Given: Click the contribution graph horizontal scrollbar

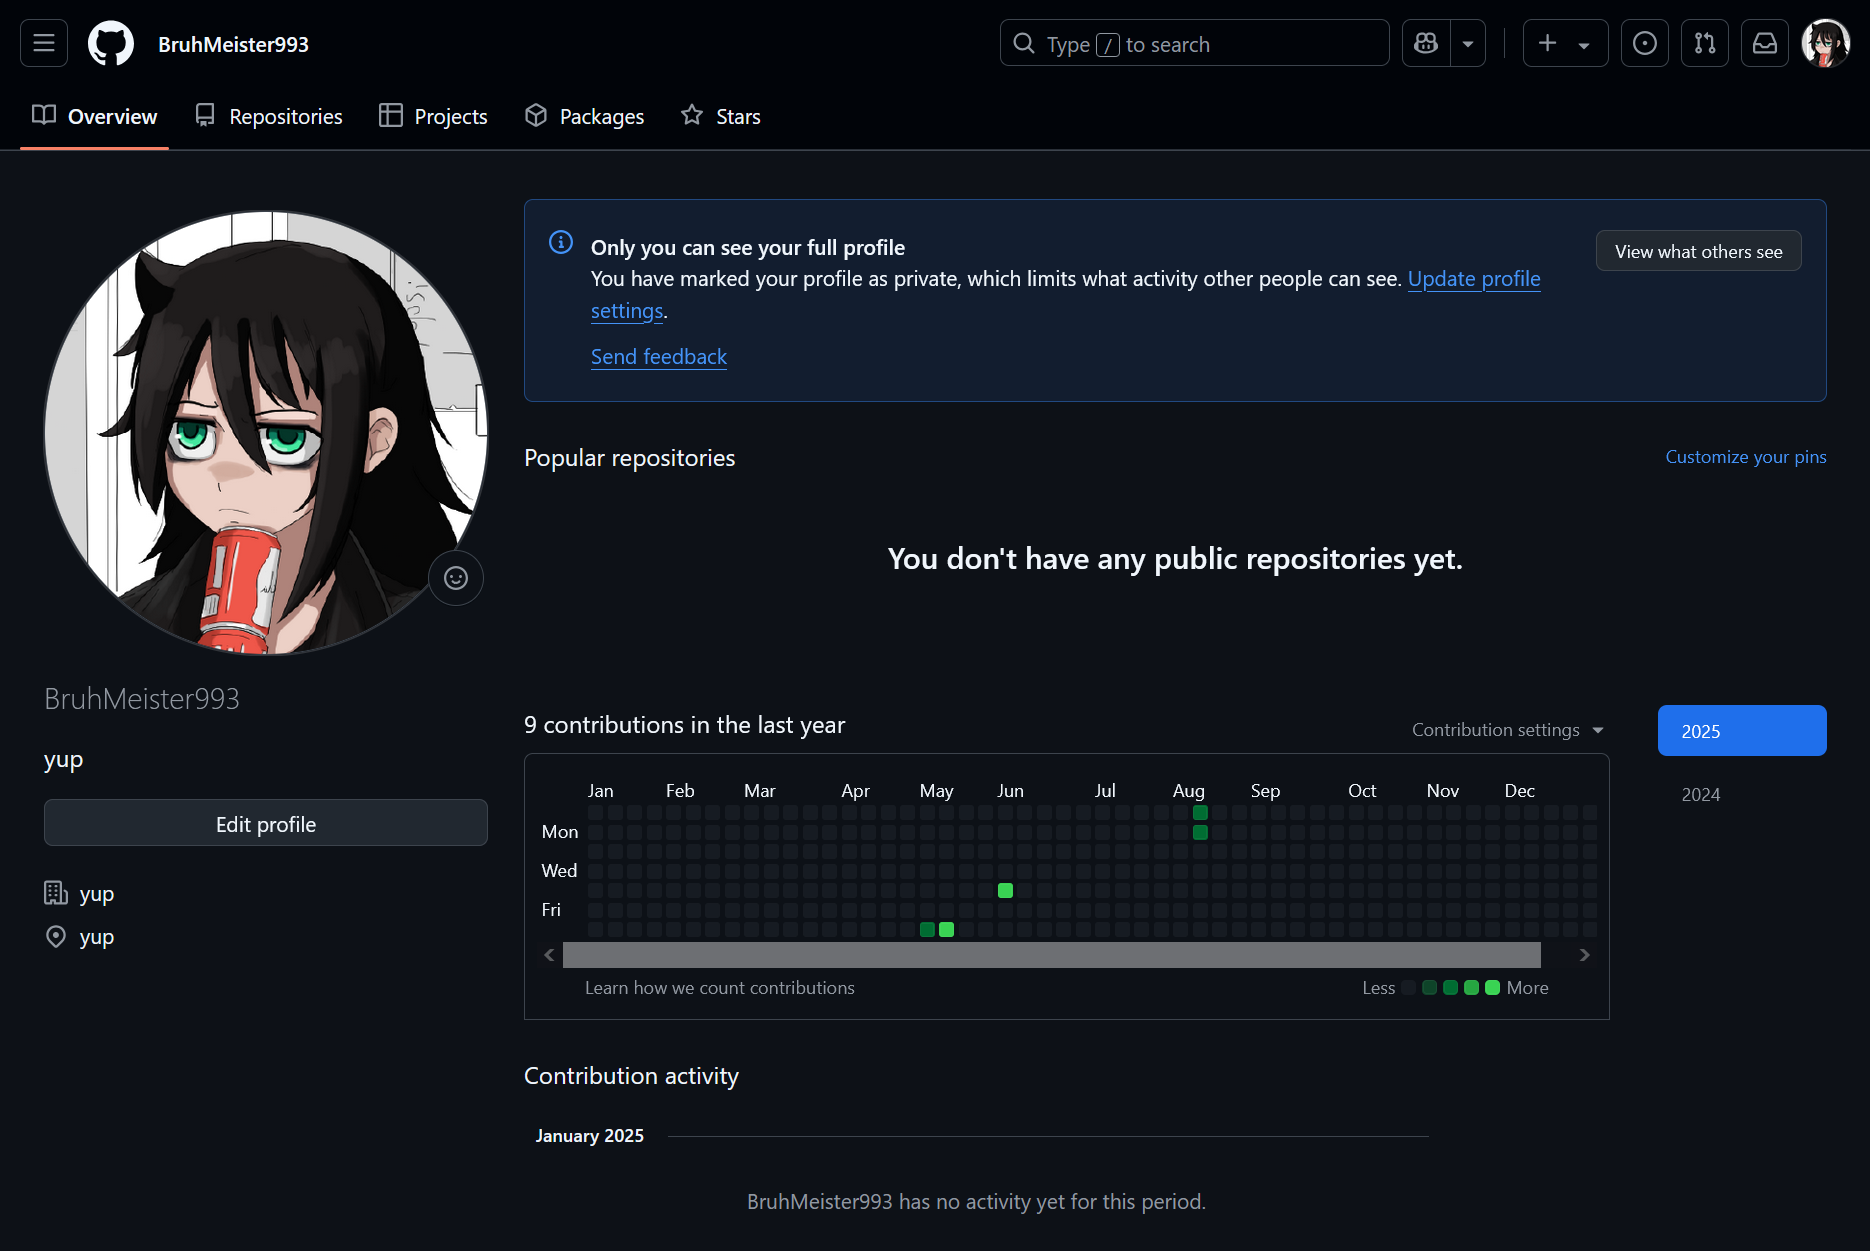Looking at the screenshot, I should [x=1051, y=955].
